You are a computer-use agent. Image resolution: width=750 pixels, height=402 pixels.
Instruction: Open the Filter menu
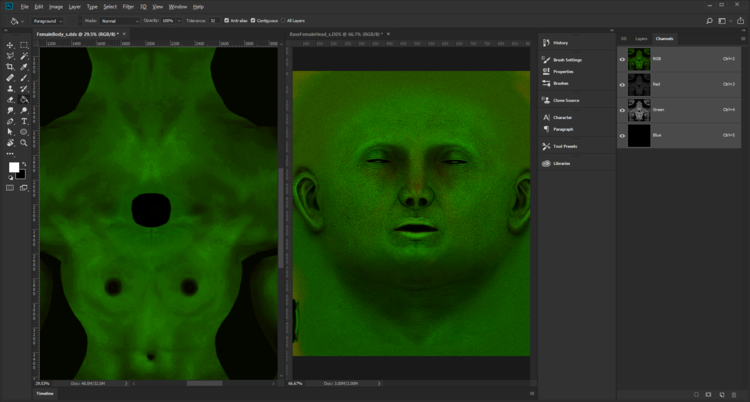[128, 7]
